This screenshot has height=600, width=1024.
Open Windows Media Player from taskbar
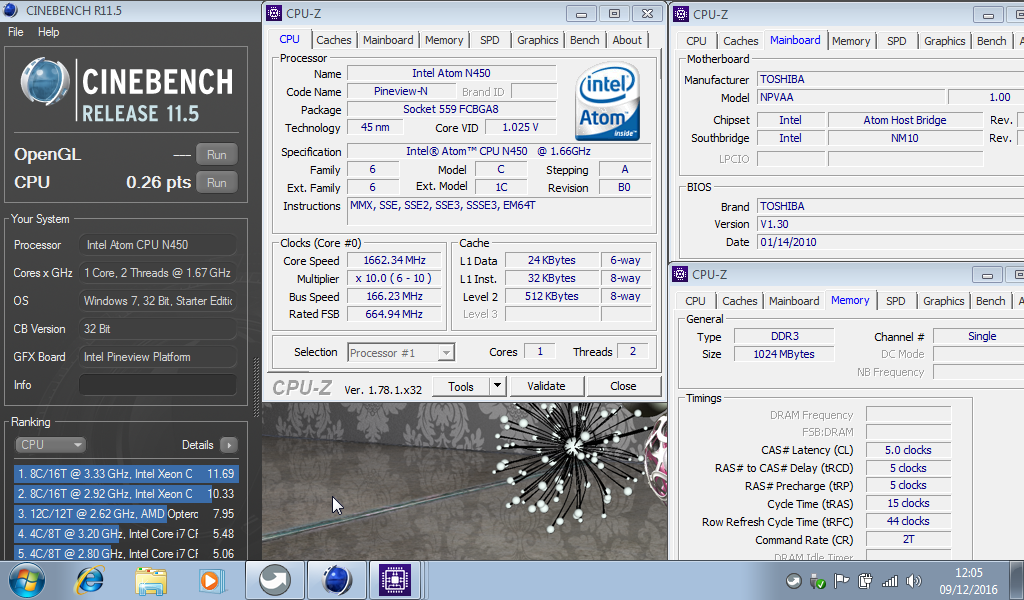click(211, 580)
